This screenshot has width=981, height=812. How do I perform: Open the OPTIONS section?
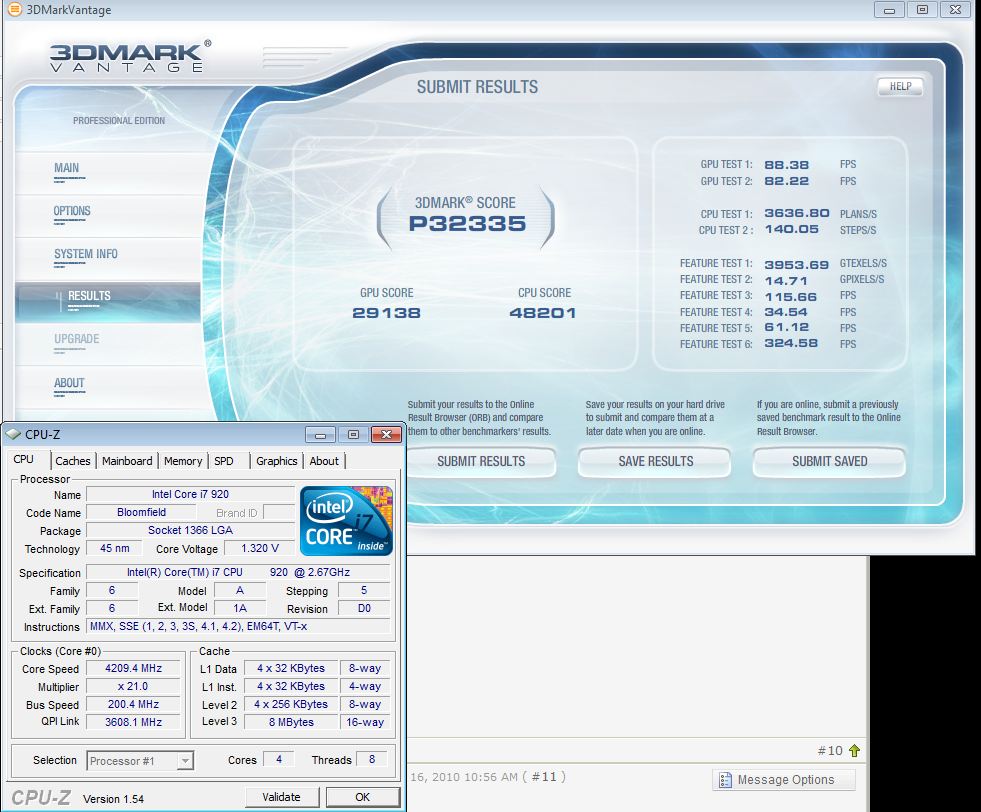point(74,211)
